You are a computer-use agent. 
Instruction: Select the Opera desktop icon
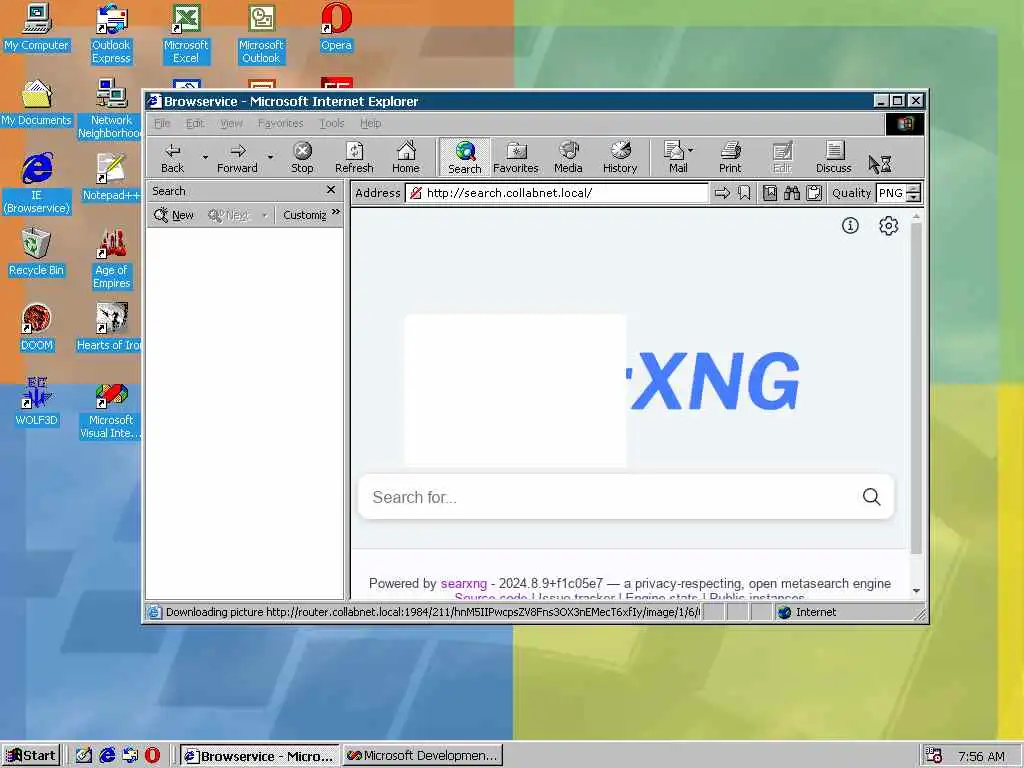(336, 27)
